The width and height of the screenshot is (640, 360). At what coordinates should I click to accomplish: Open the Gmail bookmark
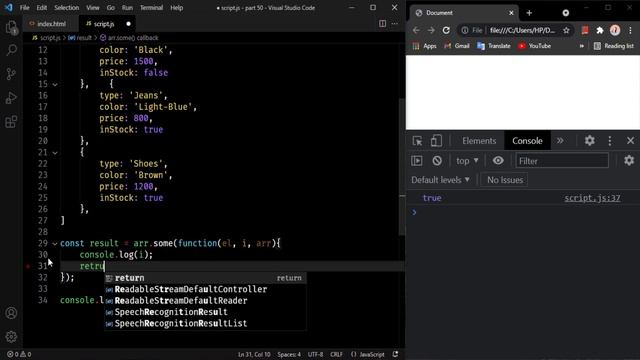click(x=457, y=46)
